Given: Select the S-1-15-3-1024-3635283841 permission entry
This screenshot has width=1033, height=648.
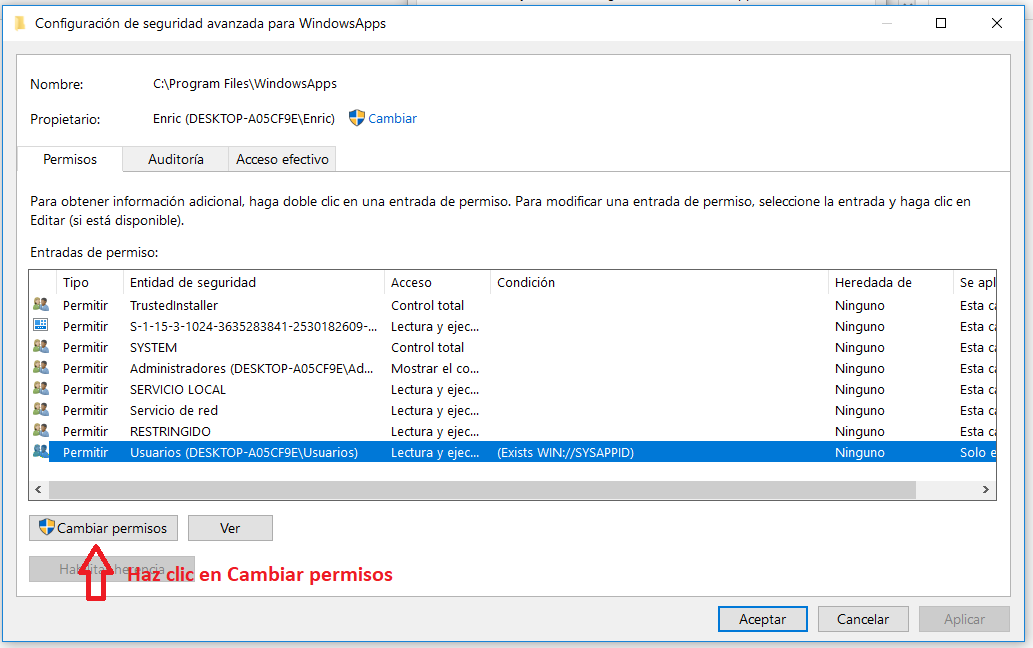Looking at the screenshot, I should point(513,327).
